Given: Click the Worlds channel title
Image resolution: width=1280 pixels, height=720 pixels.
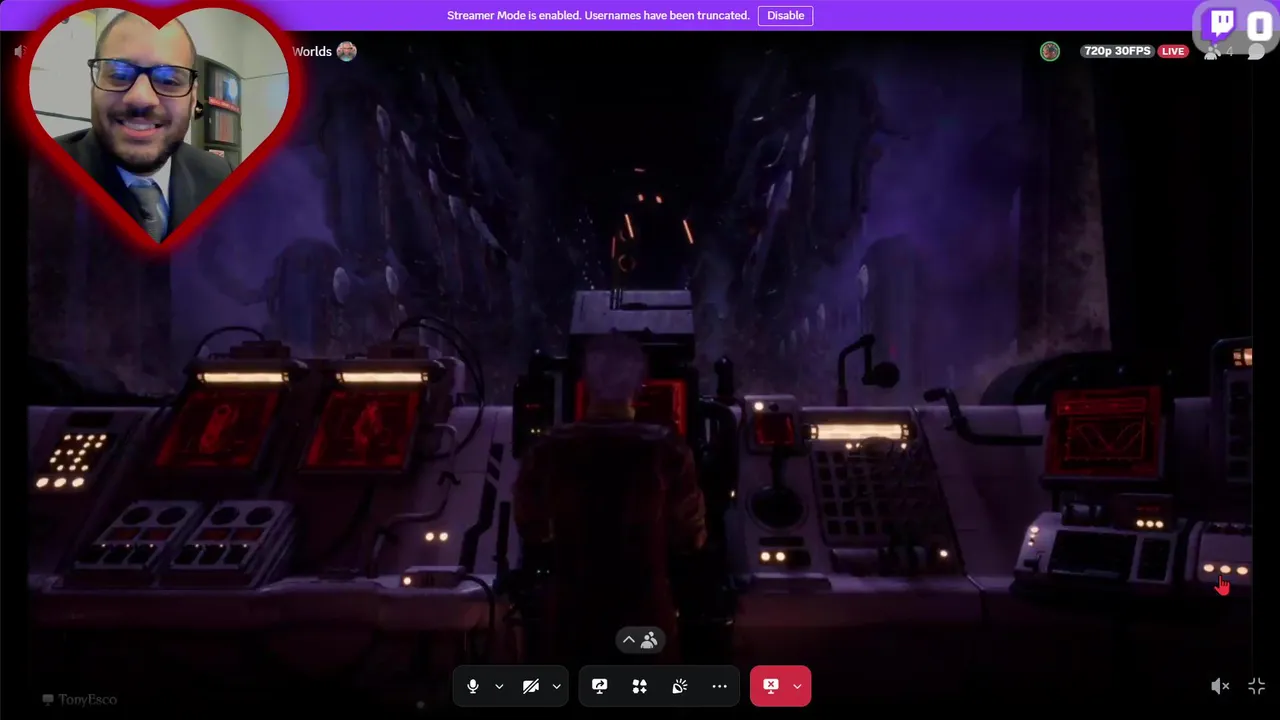Looking at the screenshot, I should click(x=312, y=51).
